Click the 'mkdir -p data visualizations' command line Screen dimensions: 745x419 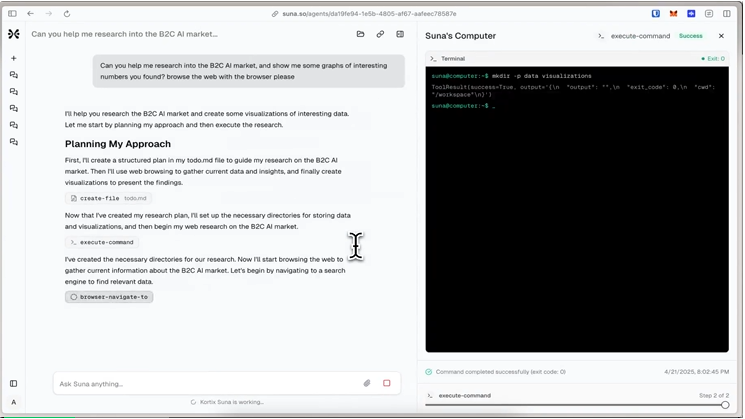(x=542, y=76)
